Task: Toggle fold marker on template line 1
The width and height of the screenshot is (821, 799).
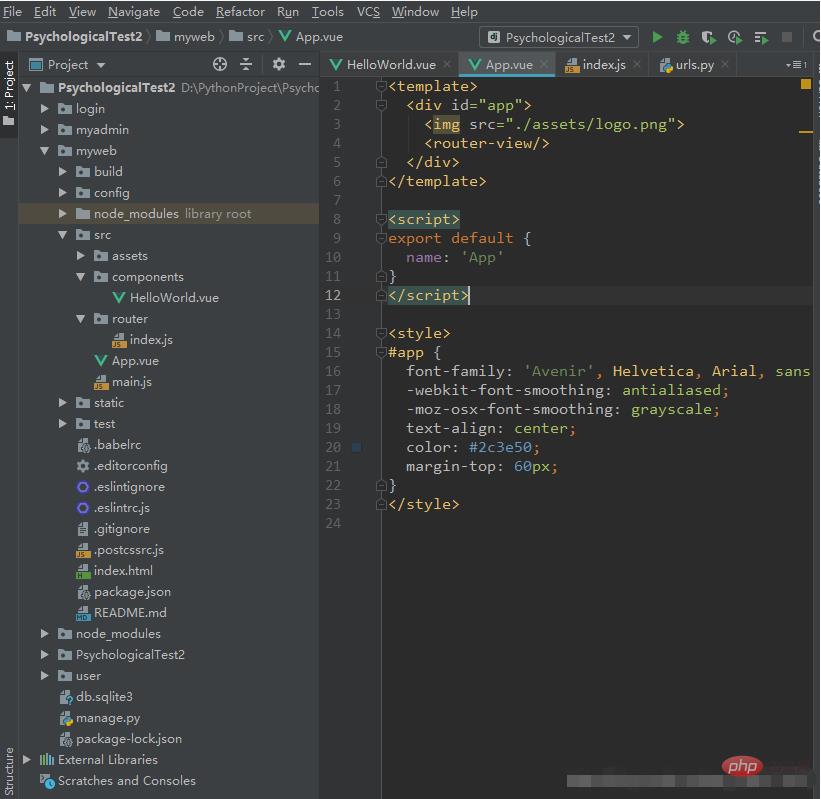Action: tap(381, 87)
